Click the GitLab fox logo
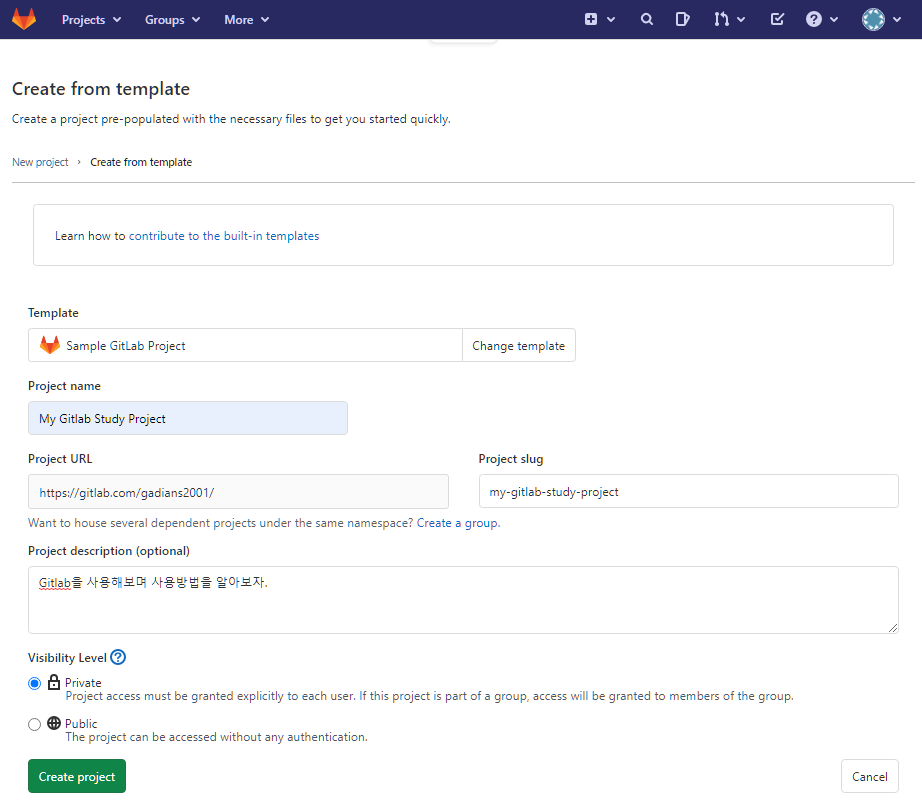The height and width of the screenshot is (810, 922). coord(24,19)
